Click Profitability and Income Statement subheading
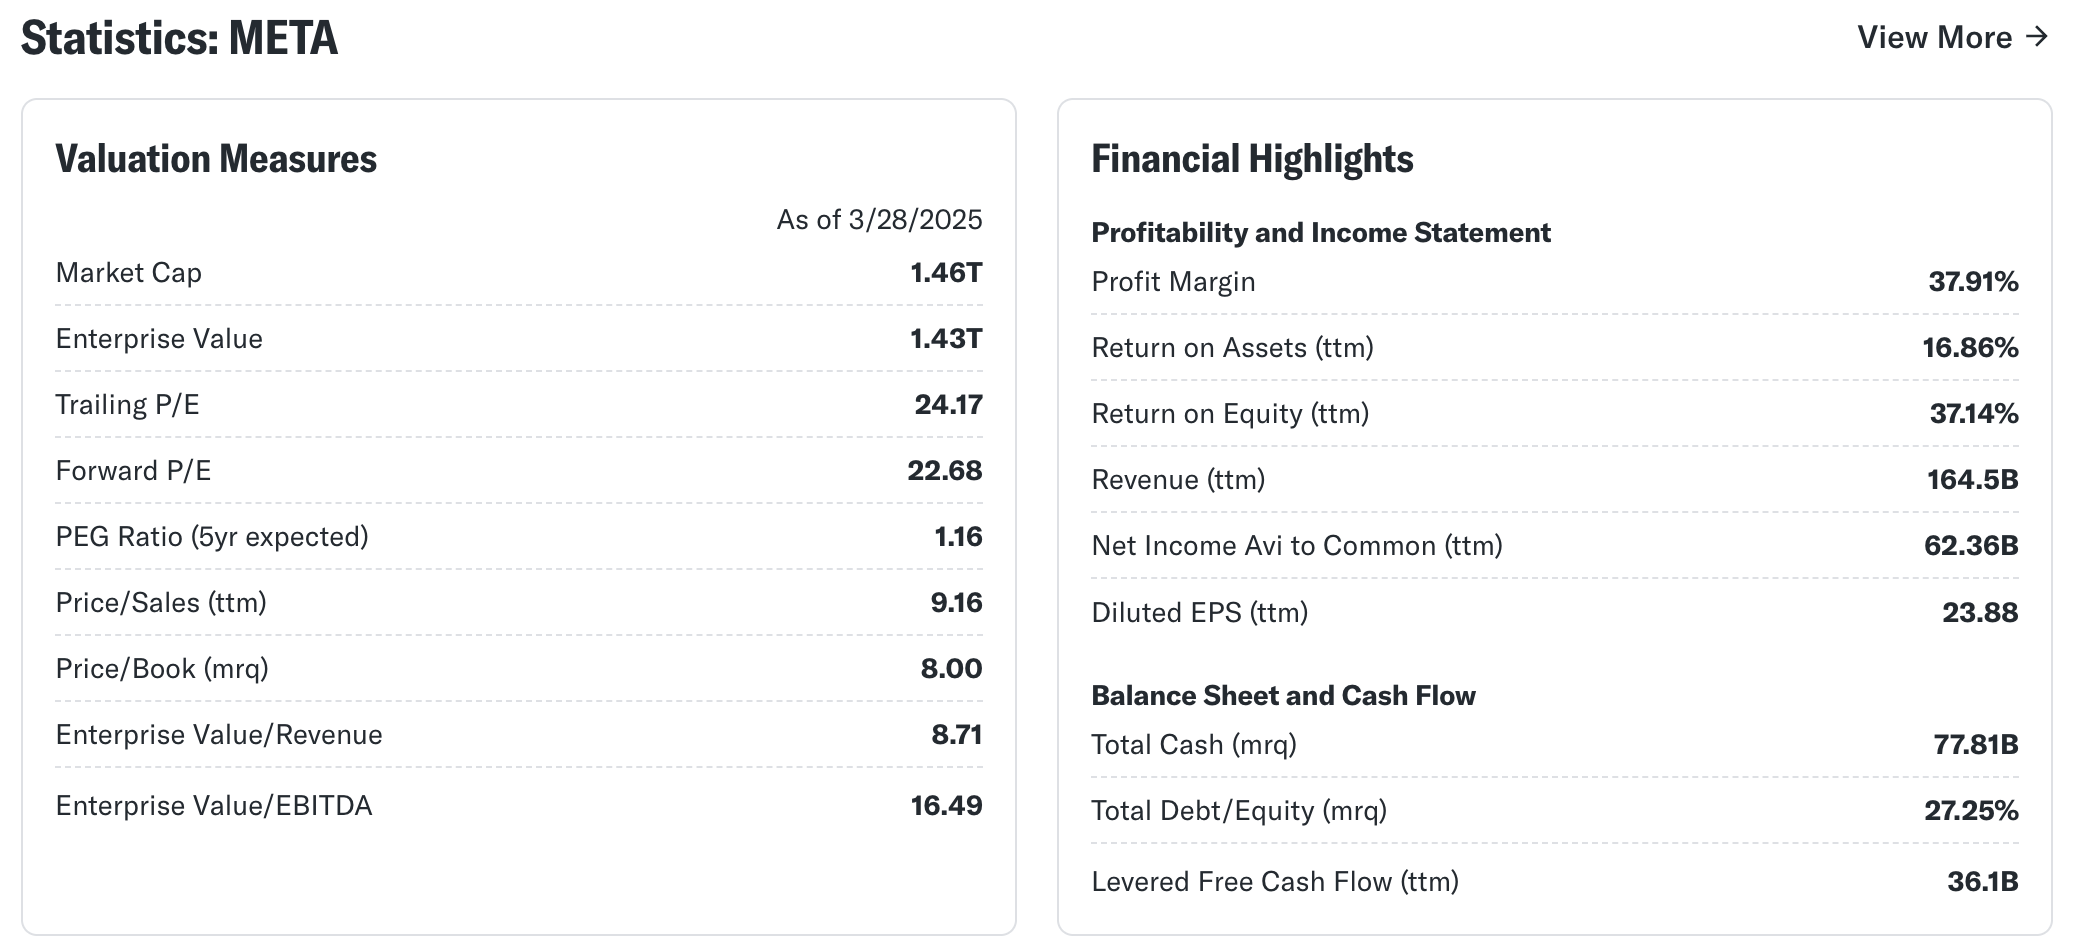Screen dimensions: 2078x946 tap(1321, 232)
